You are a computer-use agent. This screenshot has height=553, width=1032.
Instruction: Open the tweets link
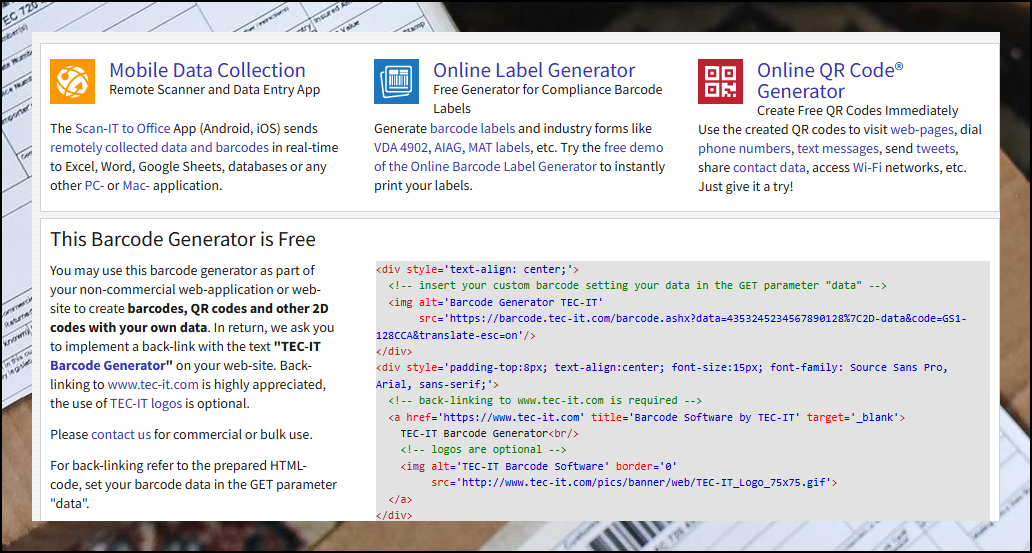click(935, 149)
